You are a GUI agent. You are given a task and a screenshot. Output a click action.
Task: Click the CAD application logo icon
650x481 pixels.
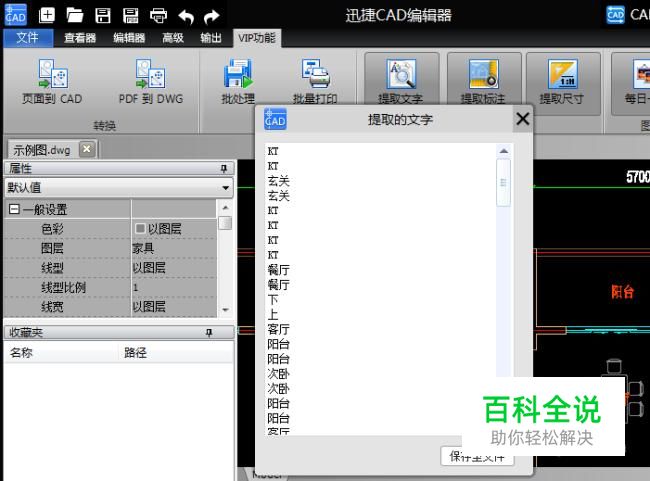click(15, 15)
